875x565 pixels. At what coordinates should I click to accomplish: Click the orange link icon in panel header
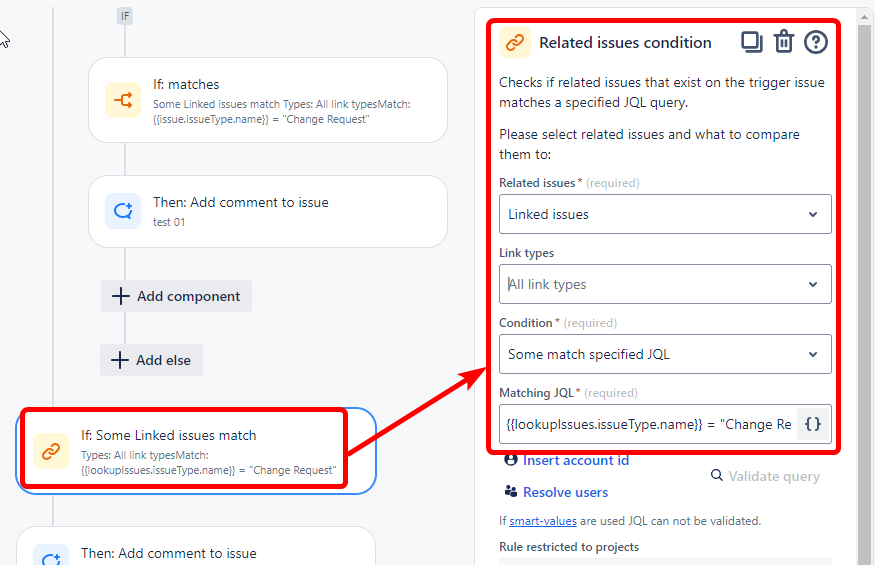[515, 42]
